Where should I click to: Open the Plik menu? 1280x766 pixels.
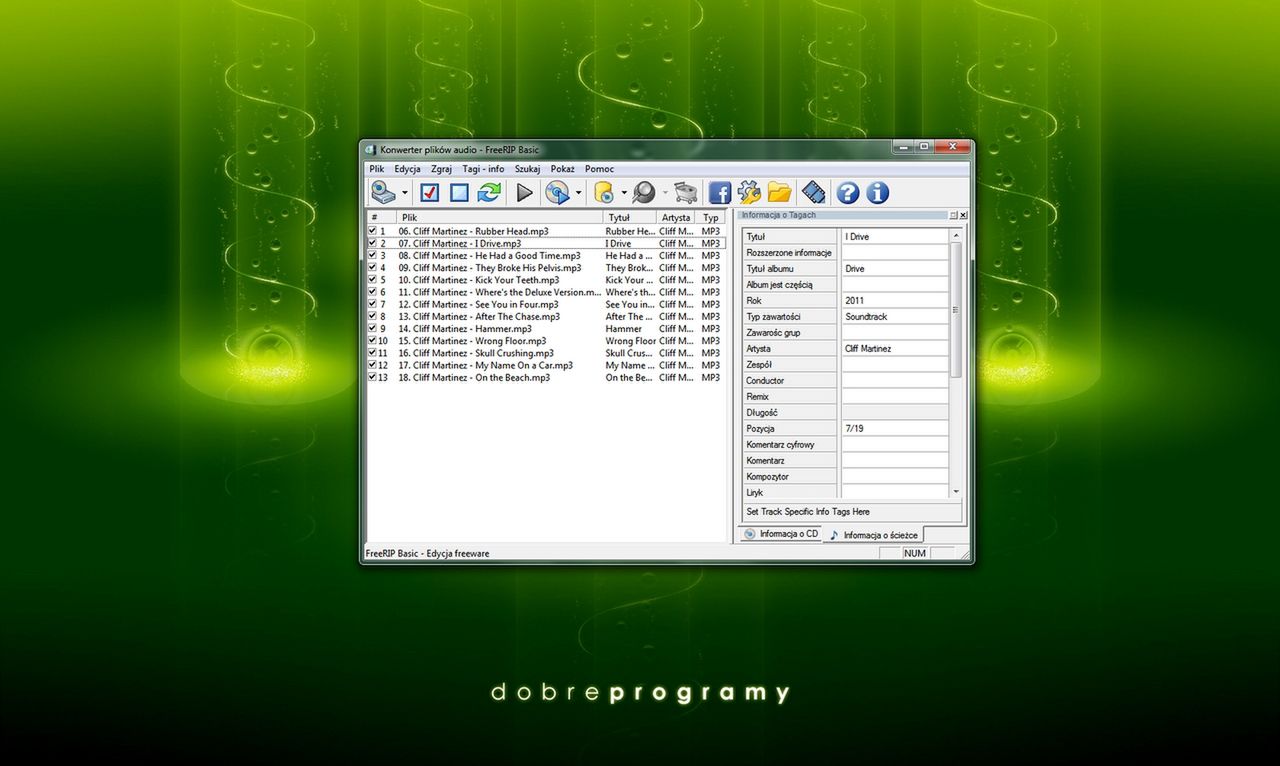376,168
